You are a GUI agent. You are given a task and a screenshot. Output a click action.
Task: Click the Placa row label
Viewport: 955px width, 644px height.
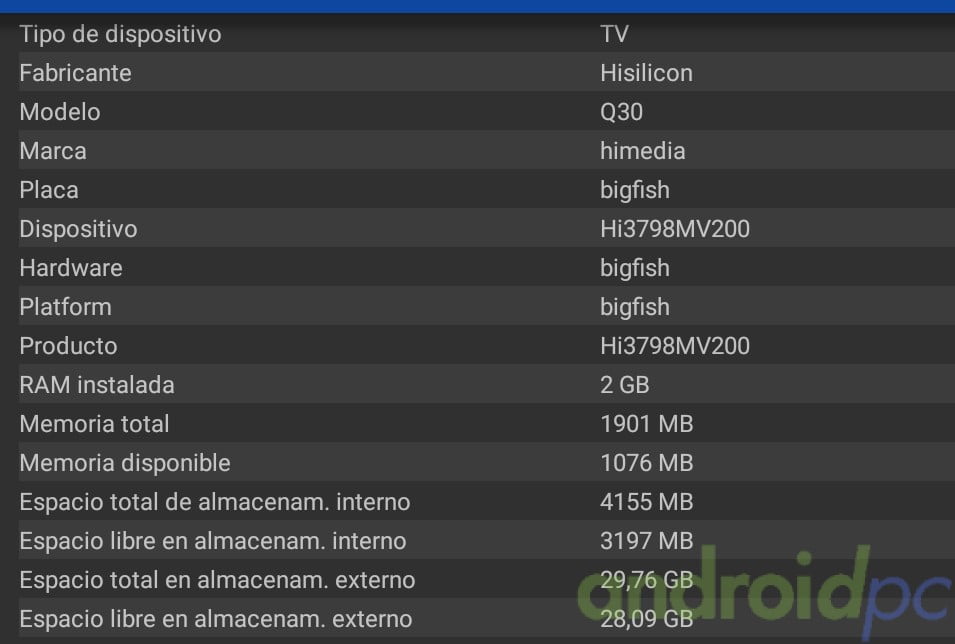49,190
